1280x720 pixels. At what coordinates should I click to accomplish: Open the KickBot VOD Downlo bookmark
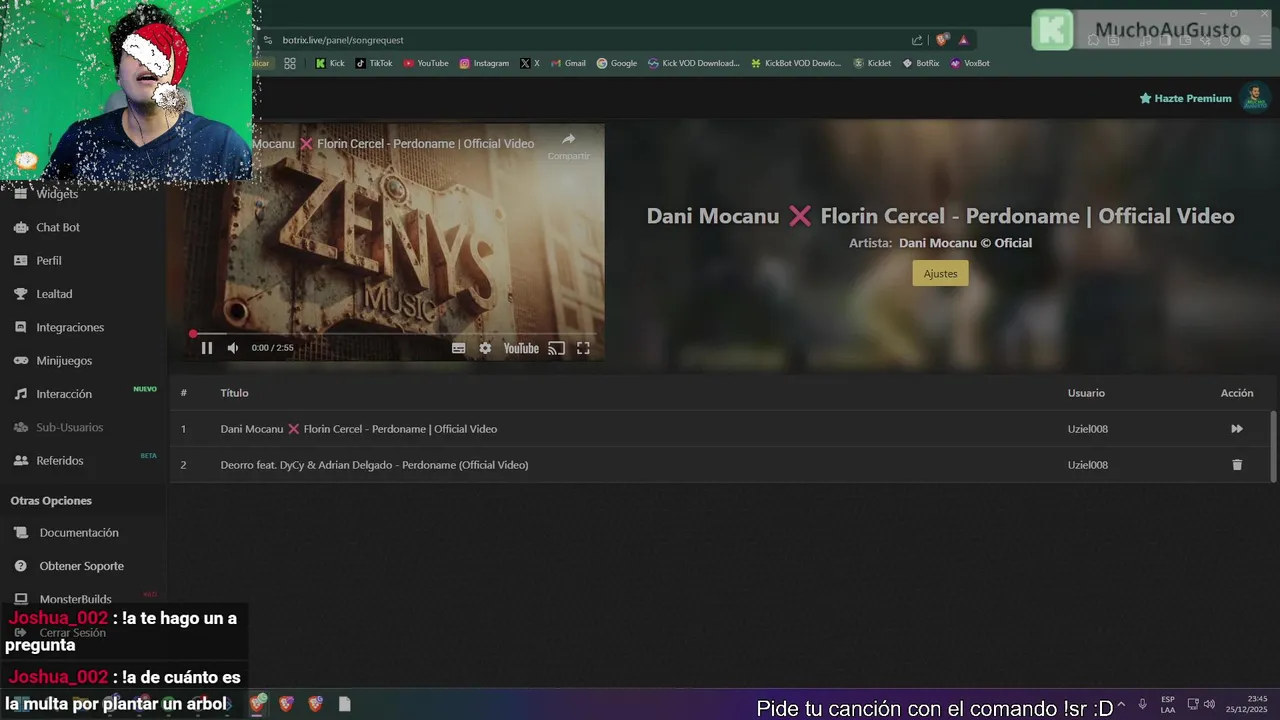point(797,63)
